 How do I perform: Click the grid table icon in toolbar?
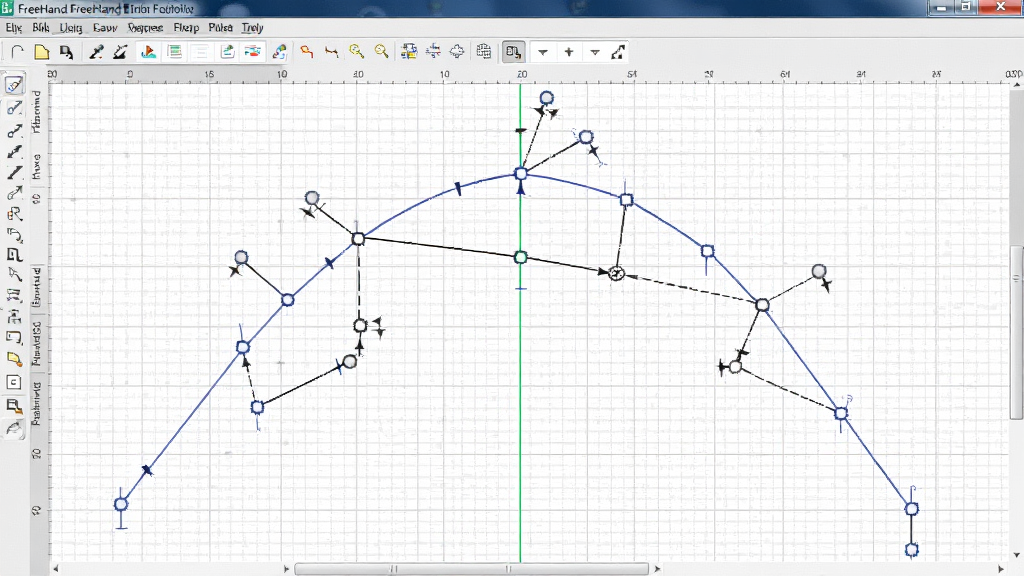coord(483,52)
